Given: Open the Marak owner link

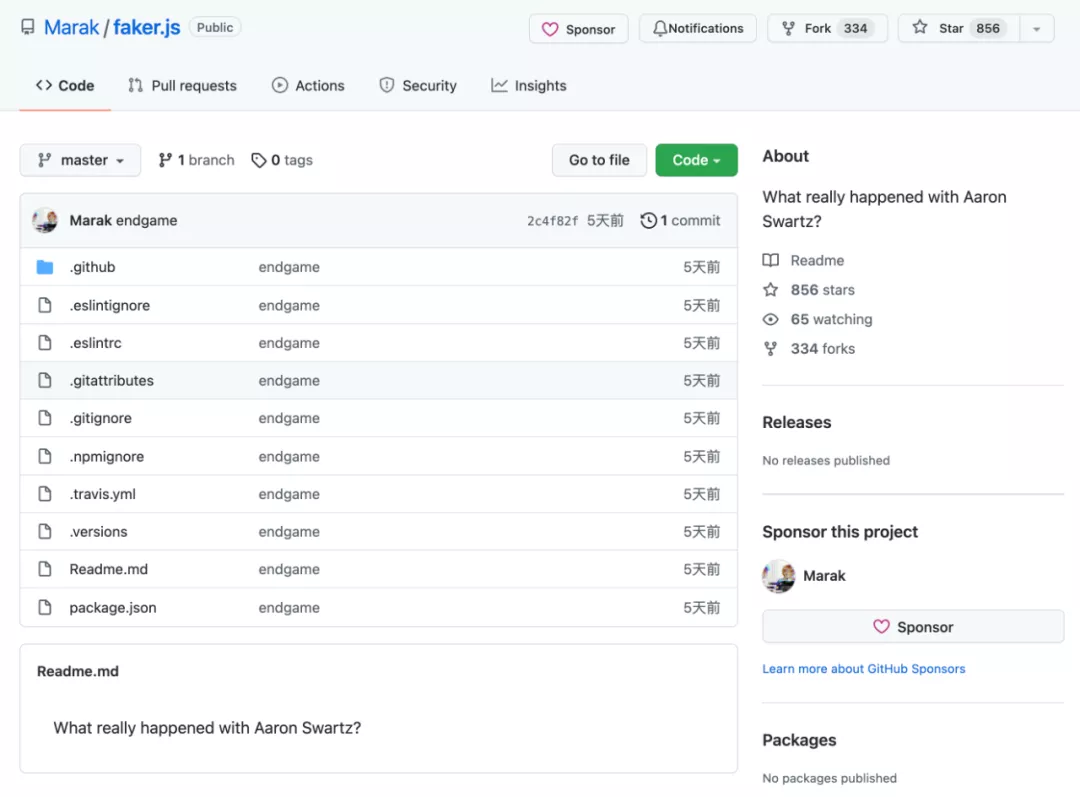Looking at the screenshot, I should click(72, 28).
